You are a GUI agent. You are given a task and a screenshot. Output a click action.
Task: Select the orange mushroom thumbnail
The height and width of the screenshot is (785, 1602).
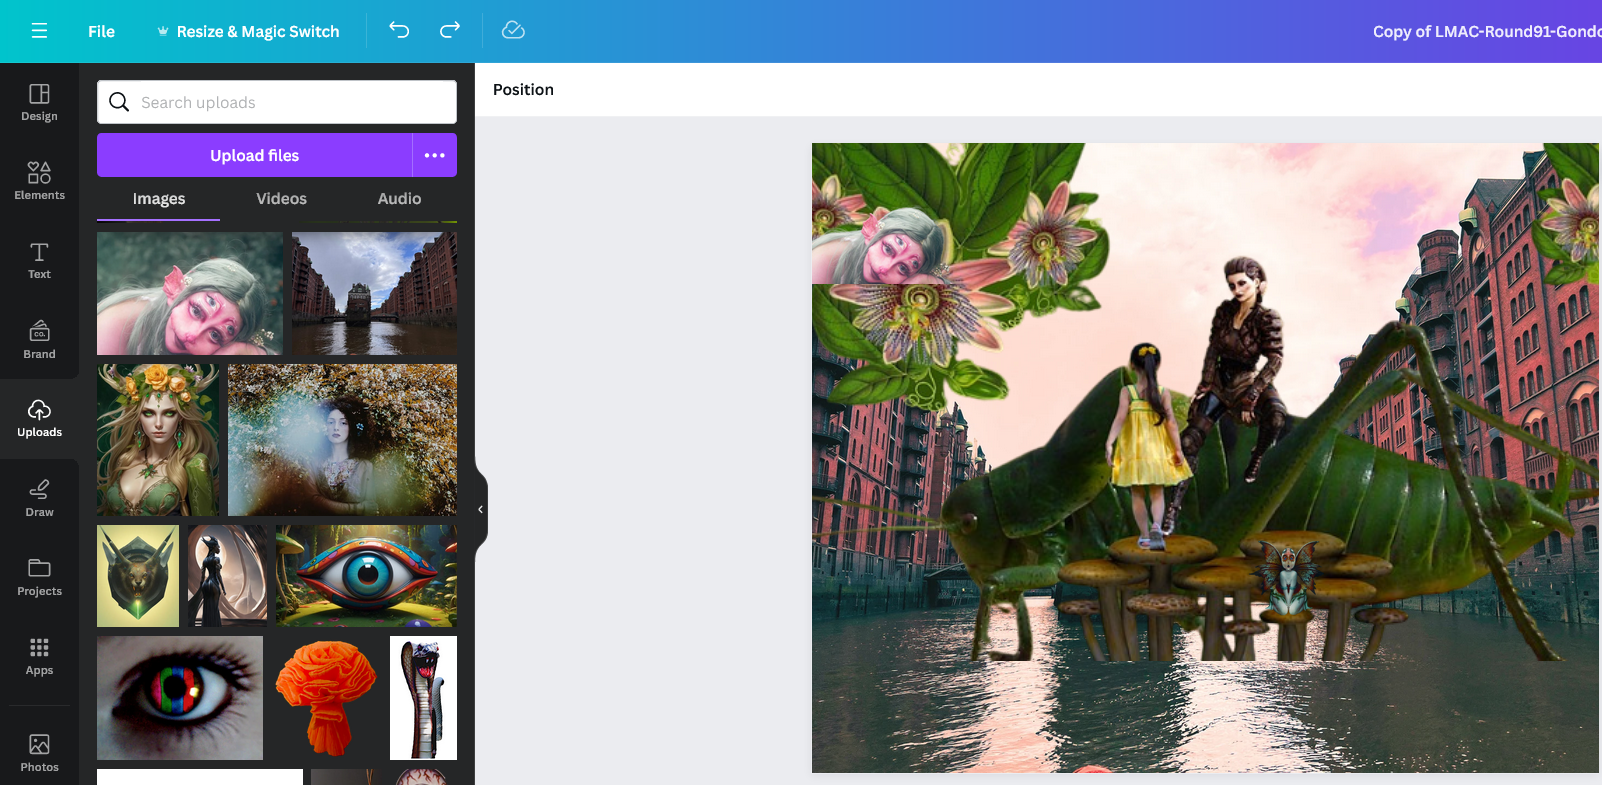(326, 698)
